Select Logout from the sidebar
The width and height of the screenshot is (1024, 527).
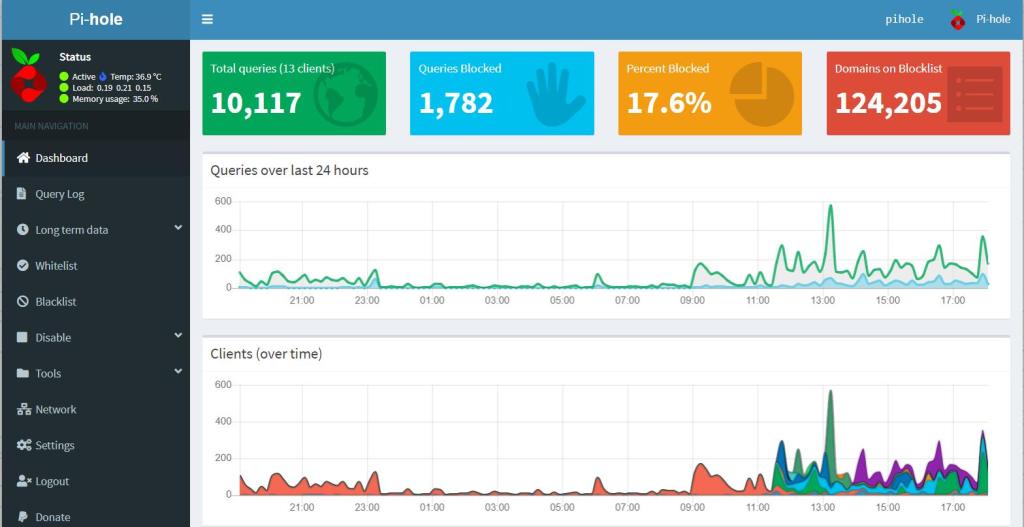(52, 481)
